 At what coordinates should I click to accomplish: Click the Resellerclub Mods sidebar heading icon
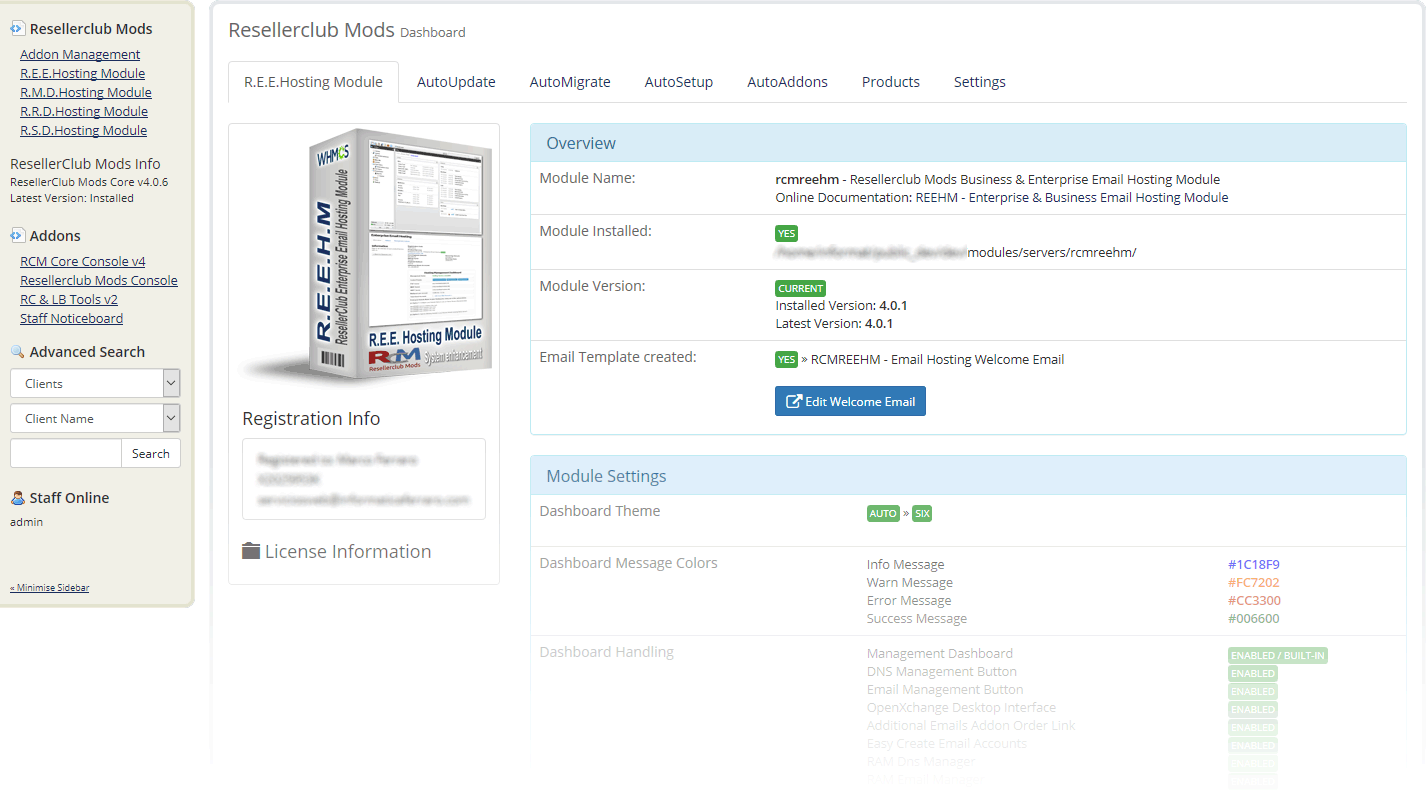tap(17, 29)
